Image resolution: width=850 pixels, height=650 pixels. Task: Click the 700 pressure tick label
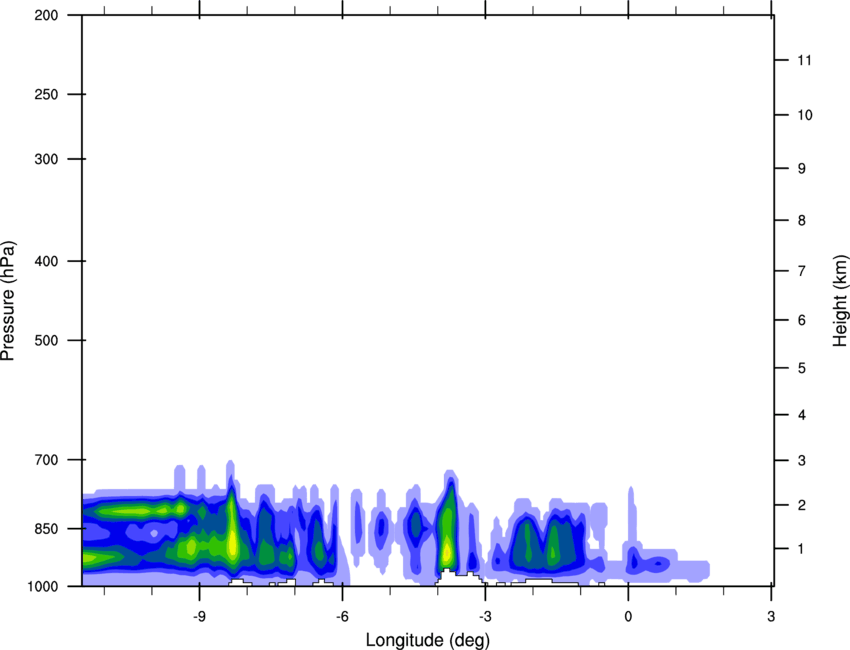click(46, 460)
